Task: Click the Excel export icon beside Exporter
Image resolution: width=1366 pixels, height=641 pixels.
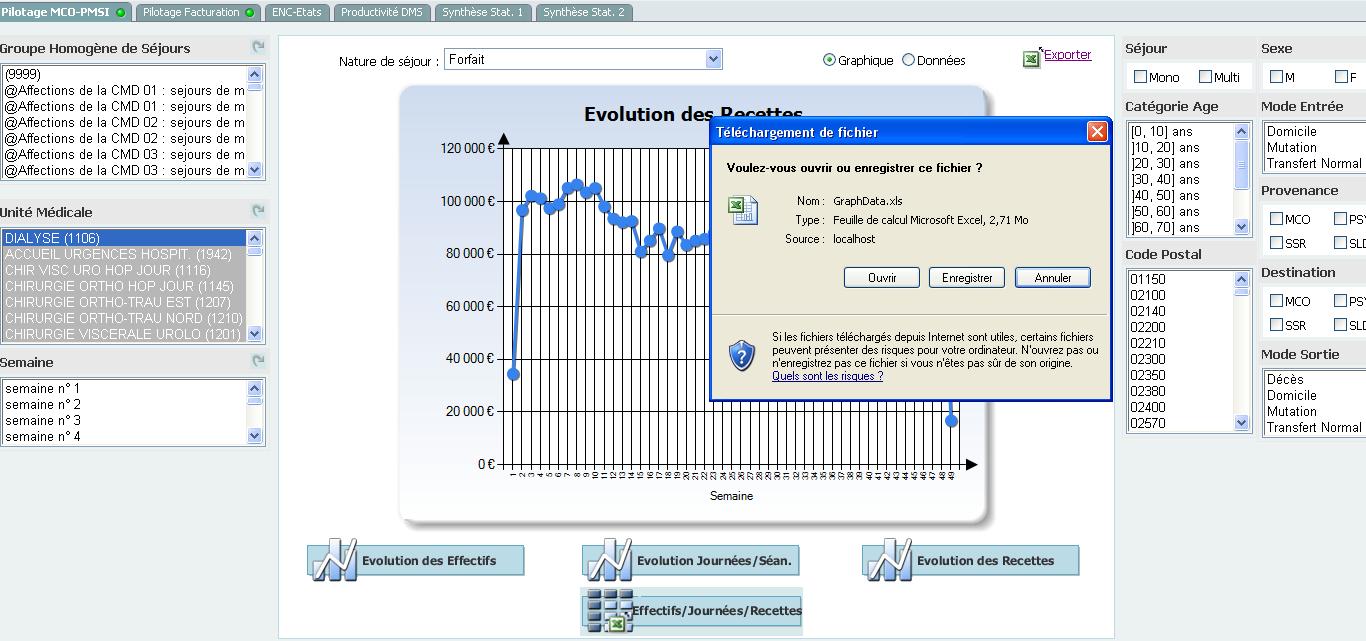Action: pyautogui.click(x=1031, y=59)
